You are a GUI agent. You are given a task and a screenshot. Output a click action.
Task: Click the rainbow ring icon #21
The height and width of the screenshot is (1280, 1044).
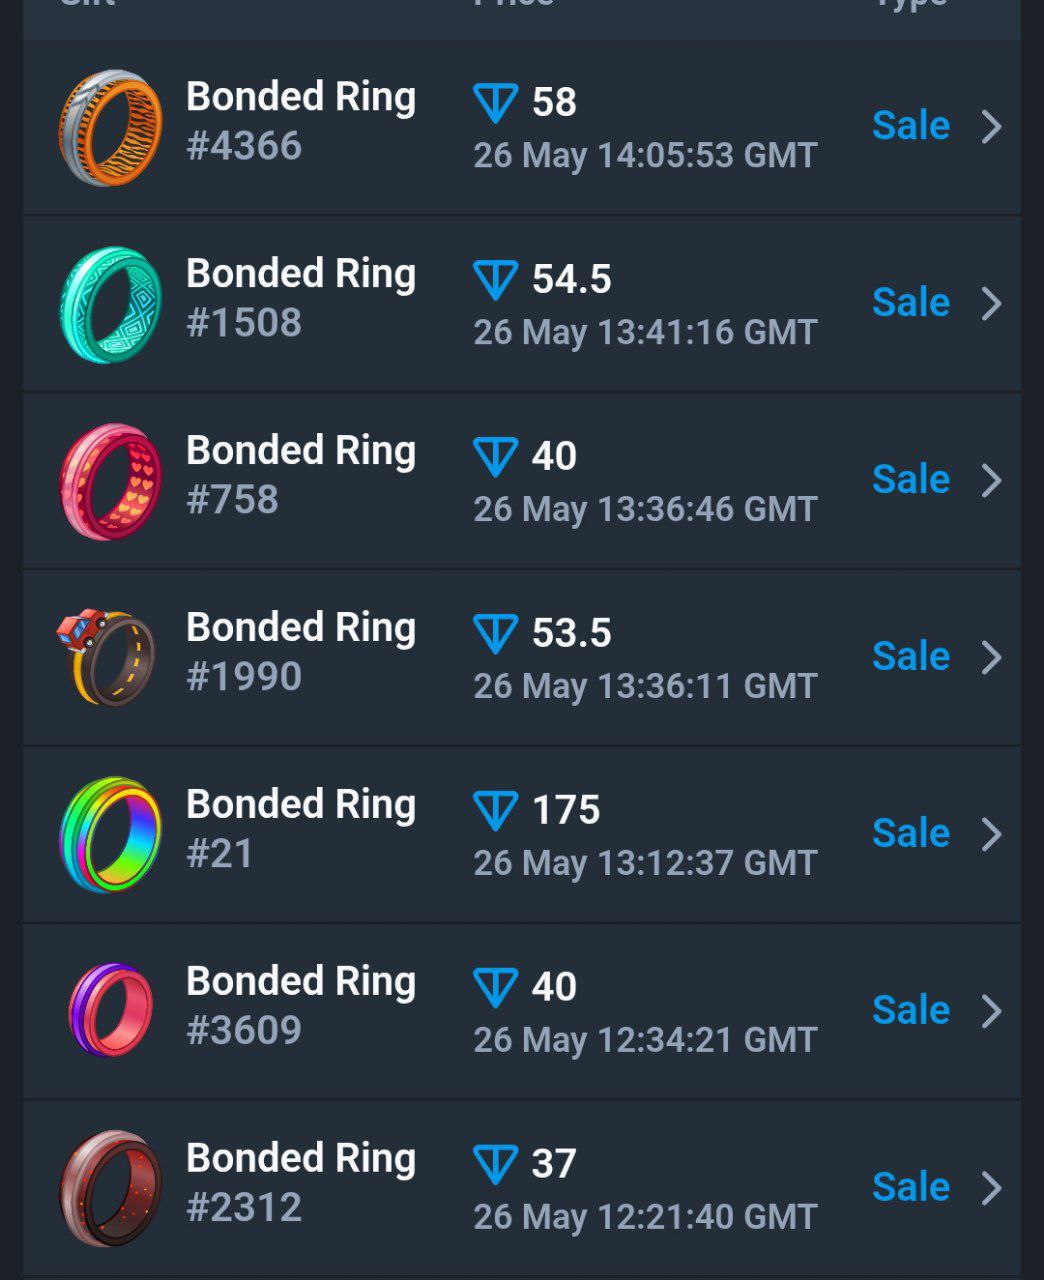point(110,834)
